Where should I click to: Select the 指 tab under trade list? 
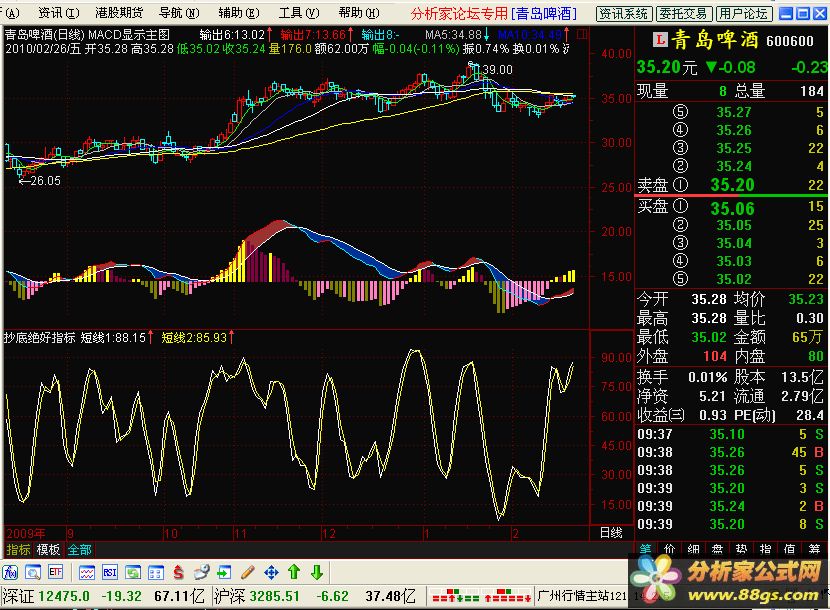(x=765, y=549)
